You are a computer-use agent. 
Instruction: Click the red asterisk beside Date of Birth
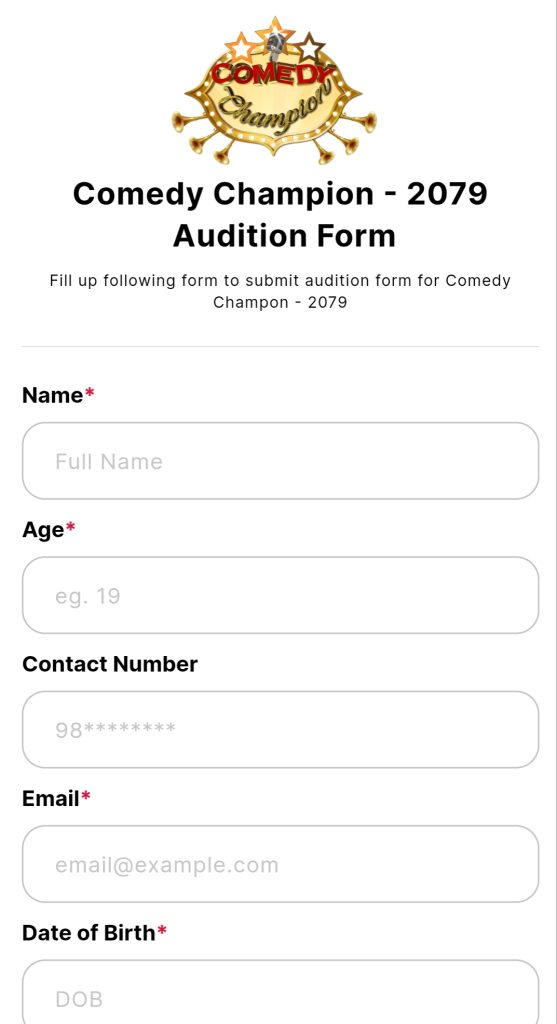click(162, 932)
